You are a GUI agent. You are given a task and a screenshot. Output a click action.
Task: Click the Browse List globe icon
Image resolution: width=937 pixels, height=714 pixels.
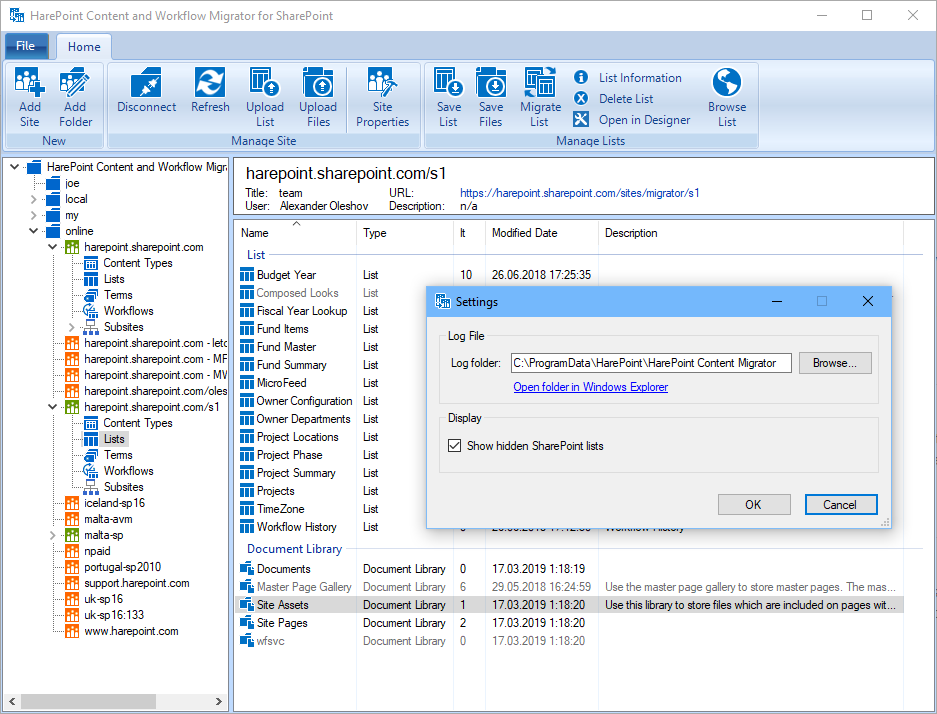[727, 82]
